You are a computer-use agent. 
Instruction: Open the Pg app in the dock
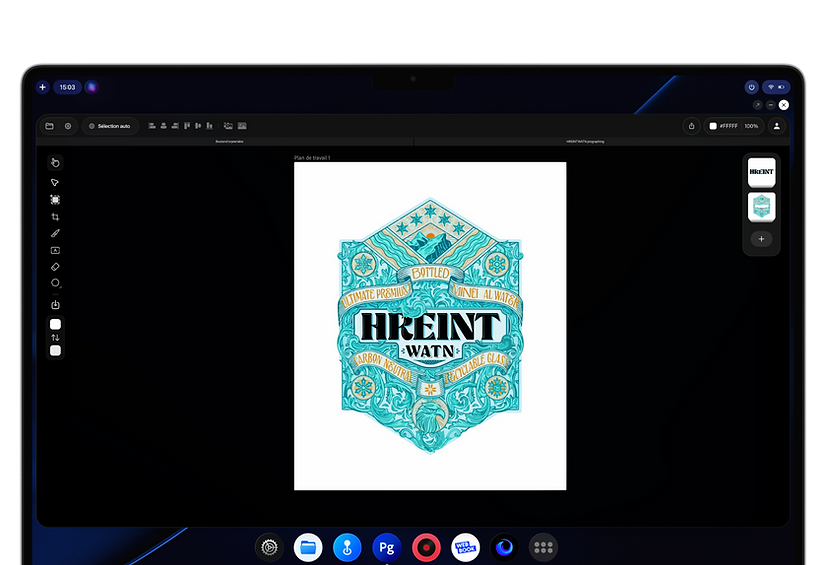click(387, 548)
